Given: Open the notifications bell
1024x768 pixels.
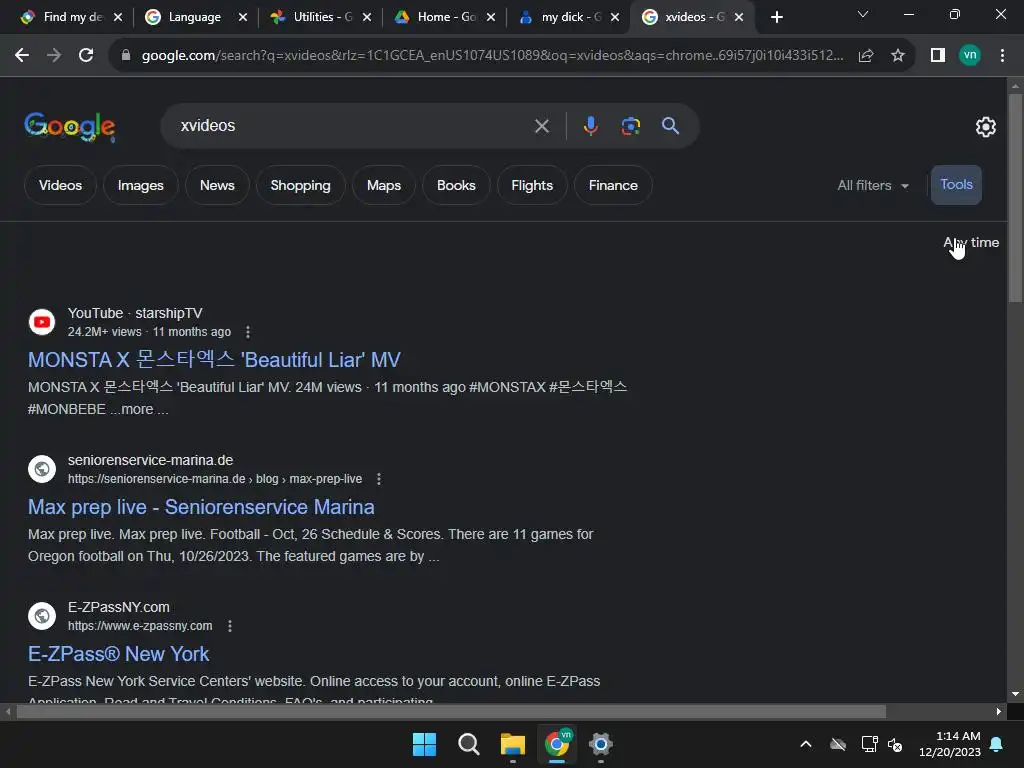Looking at the screenshot, I should 997,744.
